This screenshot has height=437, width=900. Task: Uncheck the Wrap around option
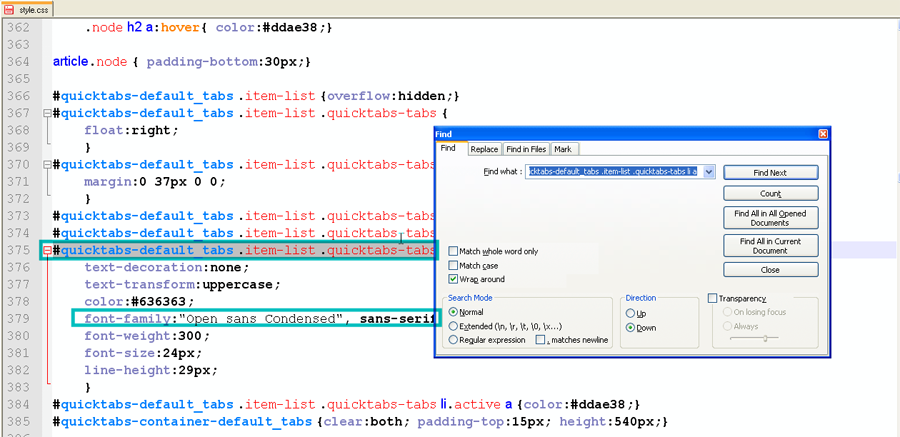tap(455, 280)
